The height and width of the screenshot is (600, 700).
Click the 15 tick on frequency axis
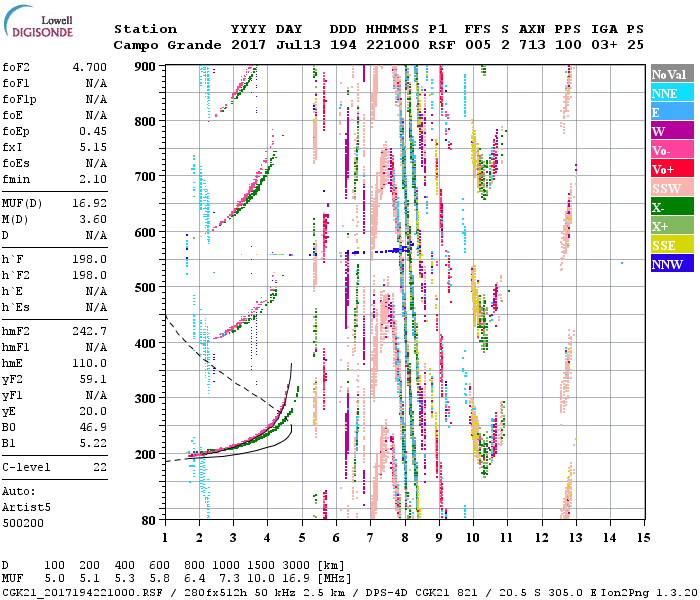[643, 536]
